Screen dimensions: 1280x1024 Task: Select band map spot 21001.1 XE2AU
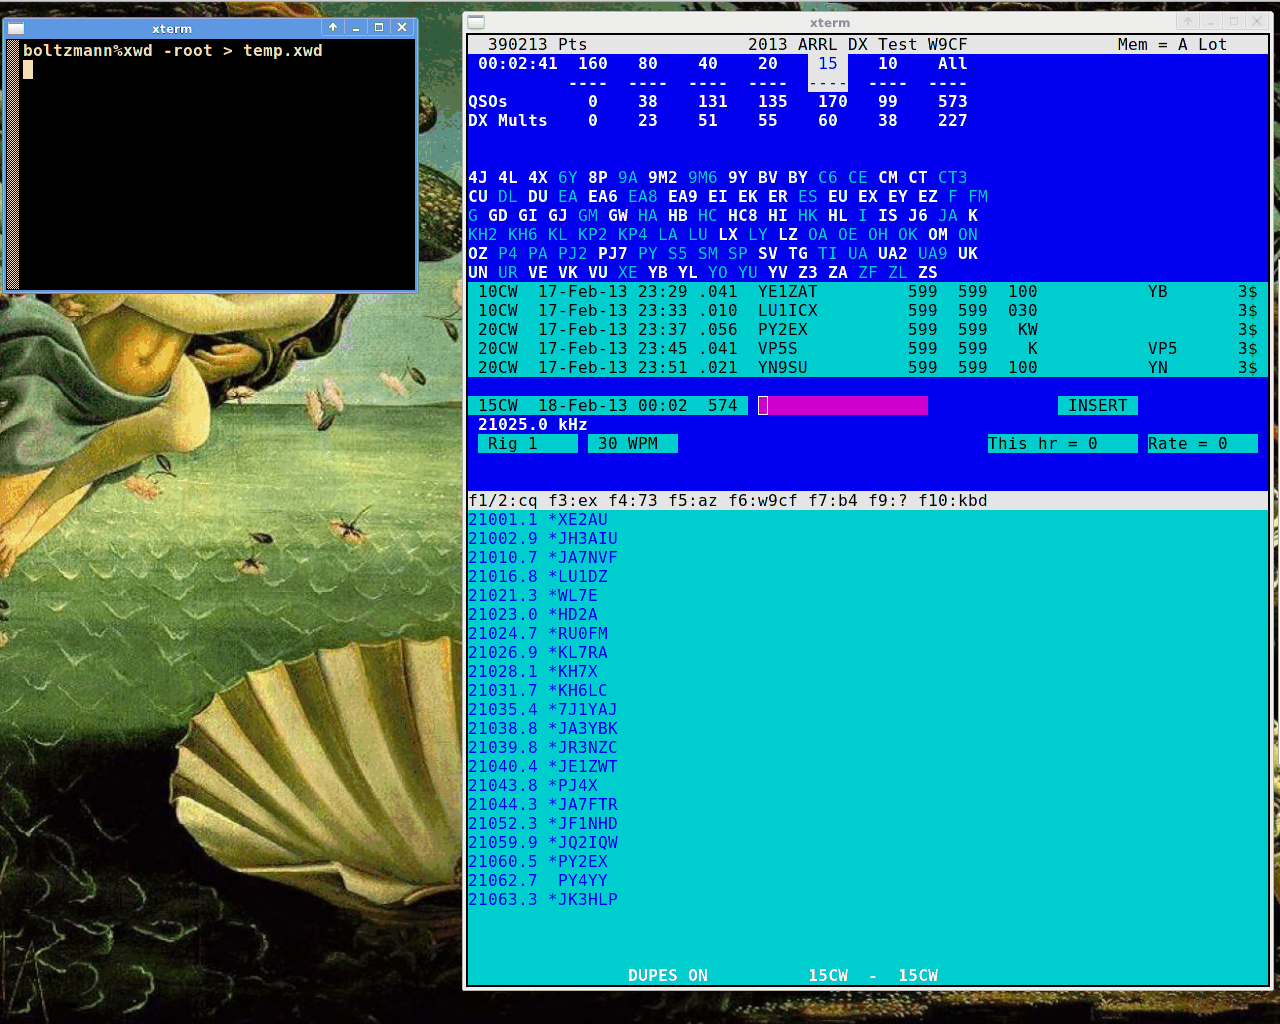[538, 520]
